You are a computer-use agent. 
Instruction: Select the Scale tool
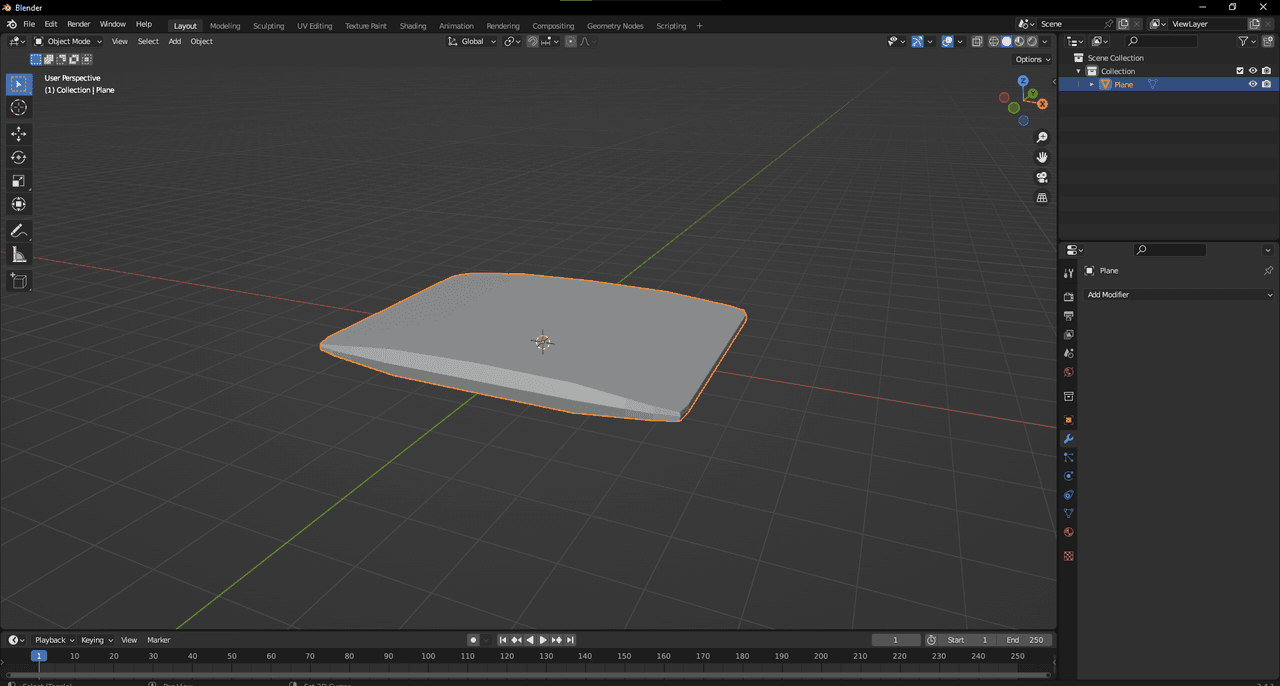pos(19,181)
